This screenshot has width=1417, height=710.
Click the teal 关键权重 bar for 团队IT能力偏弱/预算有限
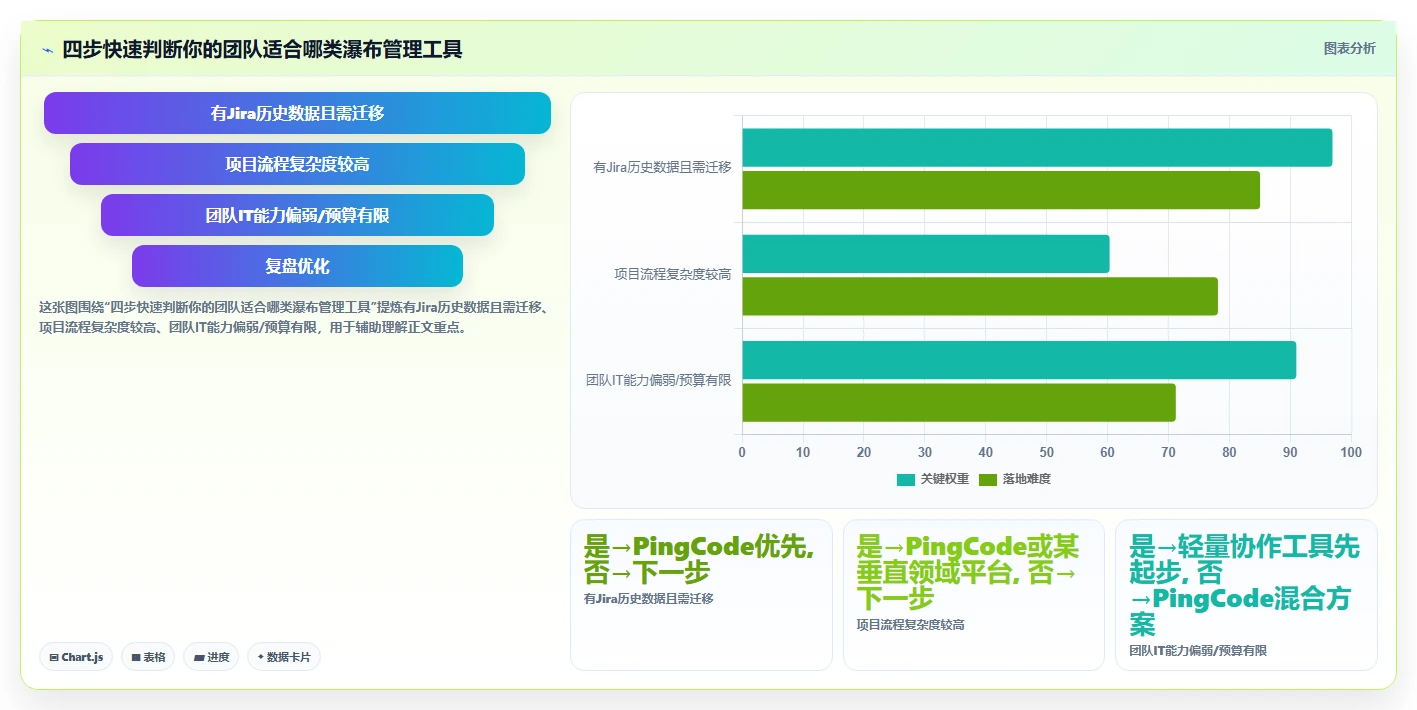(1019, 360)
